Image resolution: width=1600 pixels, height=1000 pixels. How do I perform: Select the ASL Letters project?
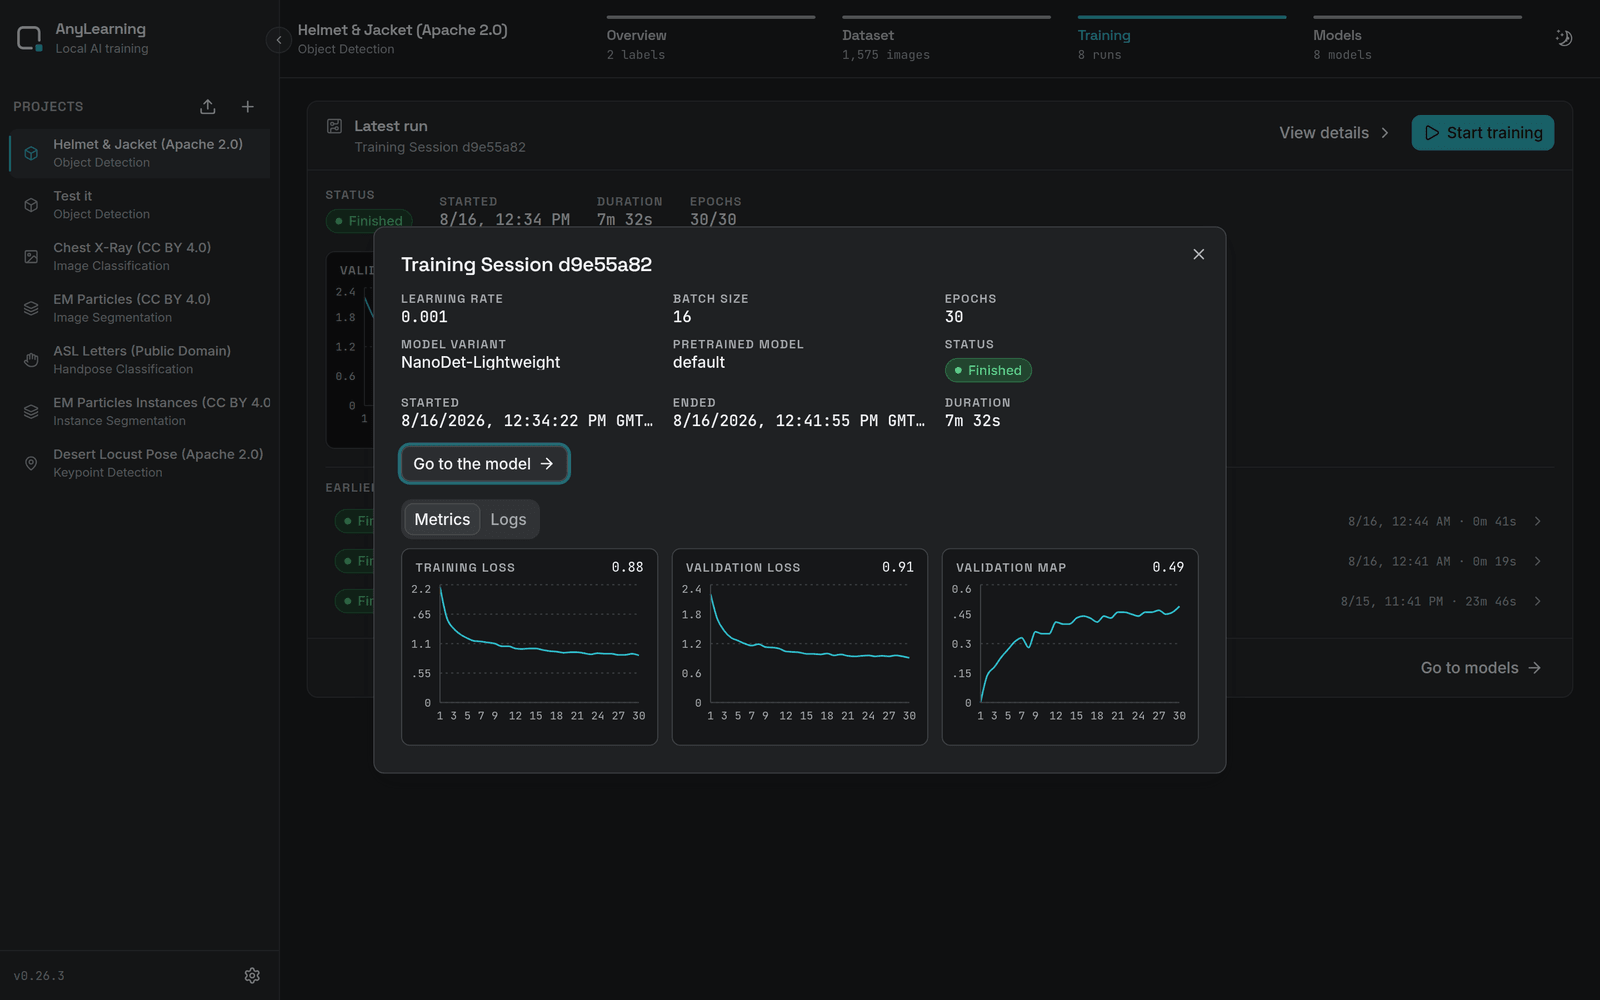(140, 360)
